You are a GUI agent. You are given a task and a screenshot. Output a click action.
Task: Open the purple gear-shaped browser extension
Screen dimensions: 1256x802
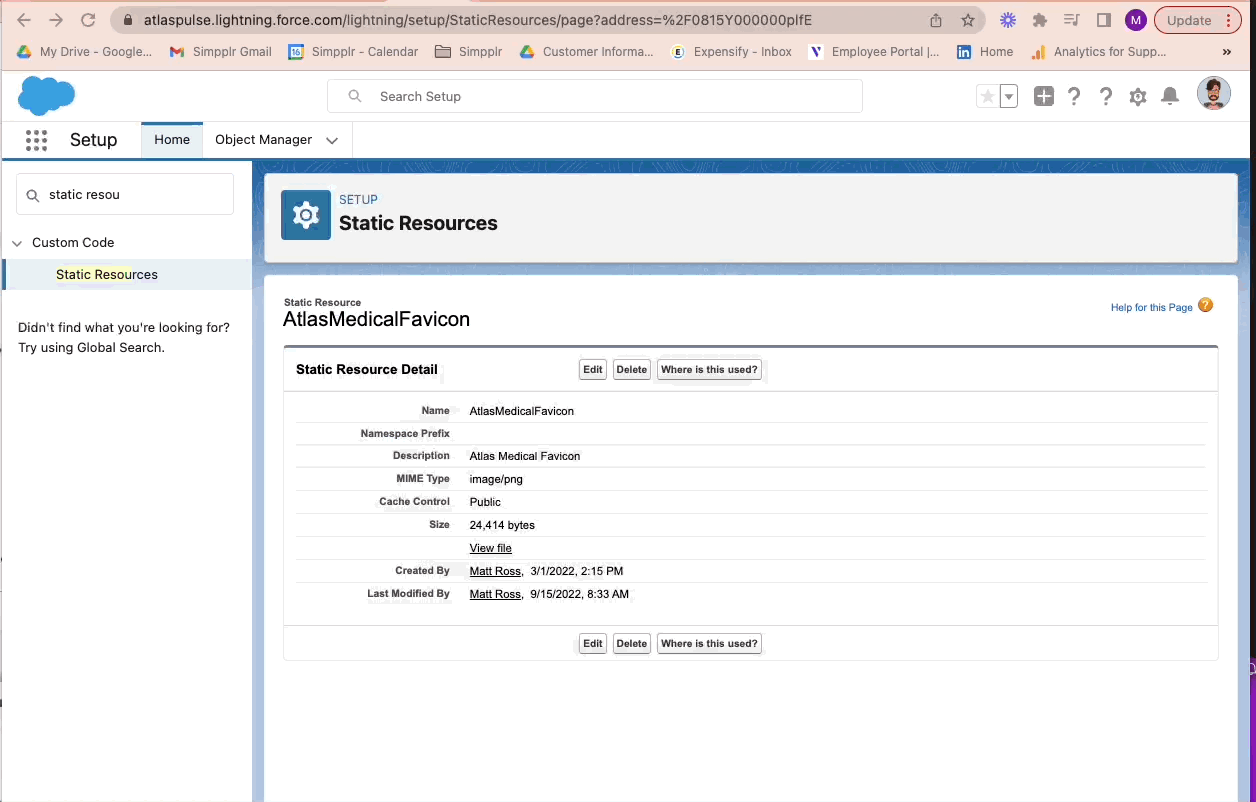(1008, 20)
